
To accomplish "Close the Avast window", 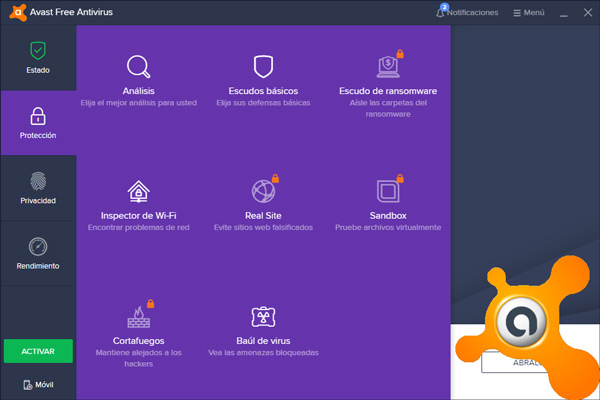I will 588,13.
